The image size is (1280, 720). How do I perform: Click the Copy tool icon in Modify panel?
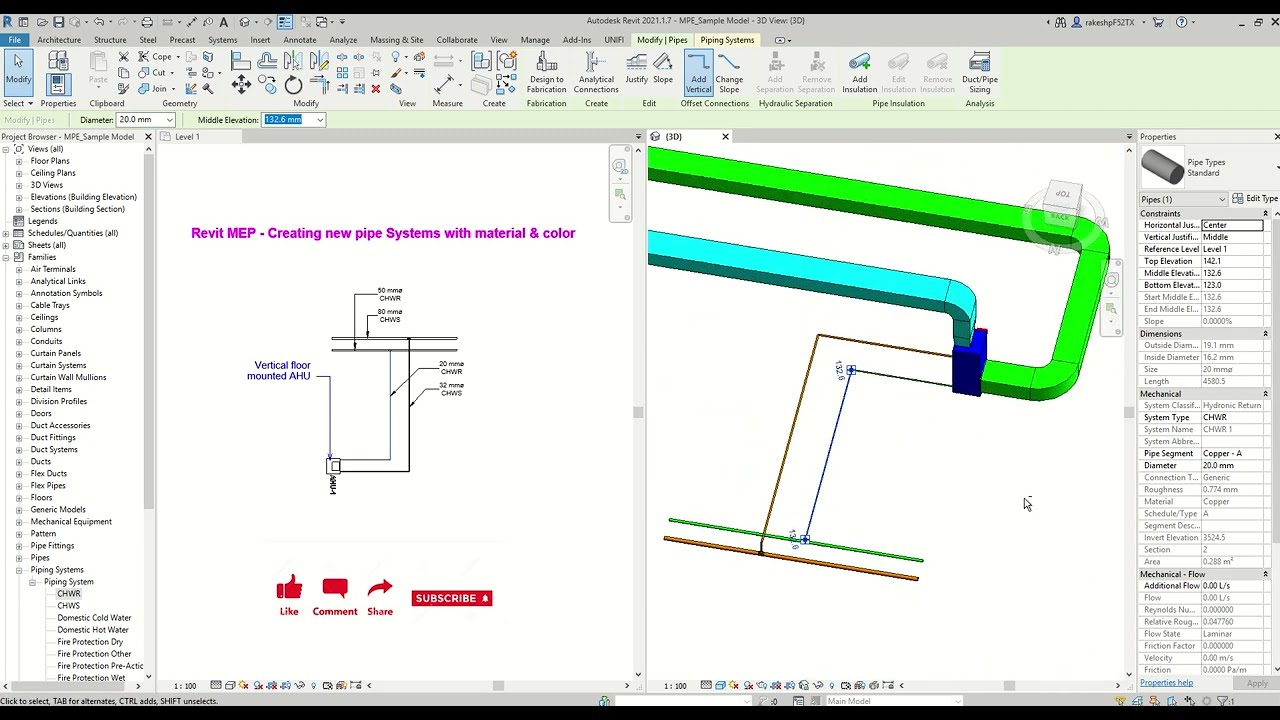click(x=269, y=85)
